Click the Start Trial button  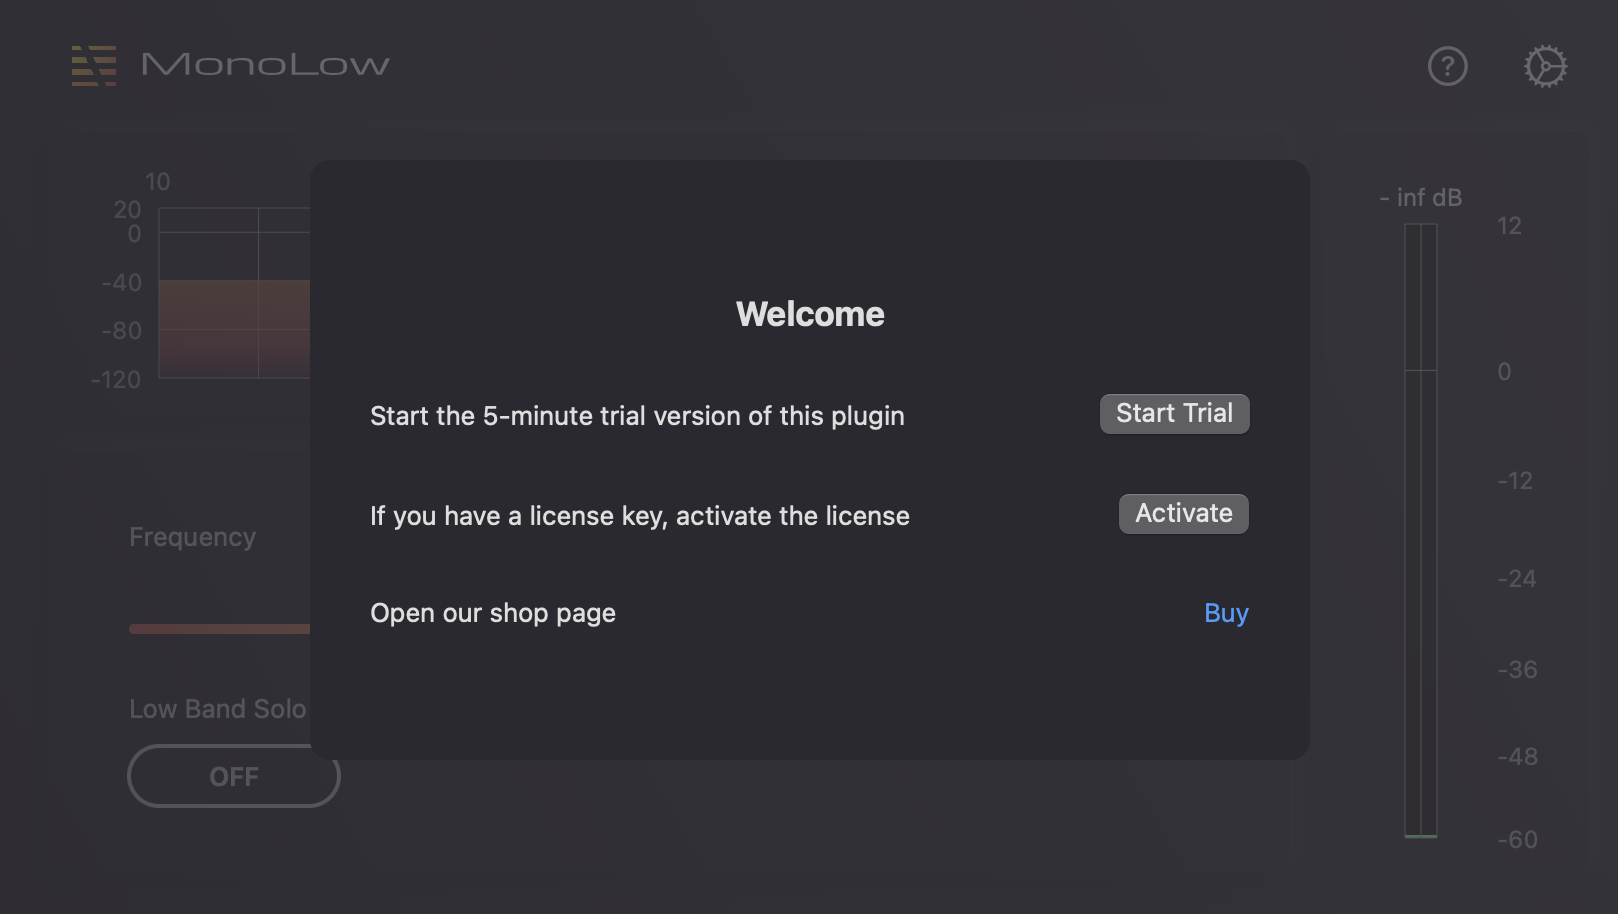pos(1174,413)
